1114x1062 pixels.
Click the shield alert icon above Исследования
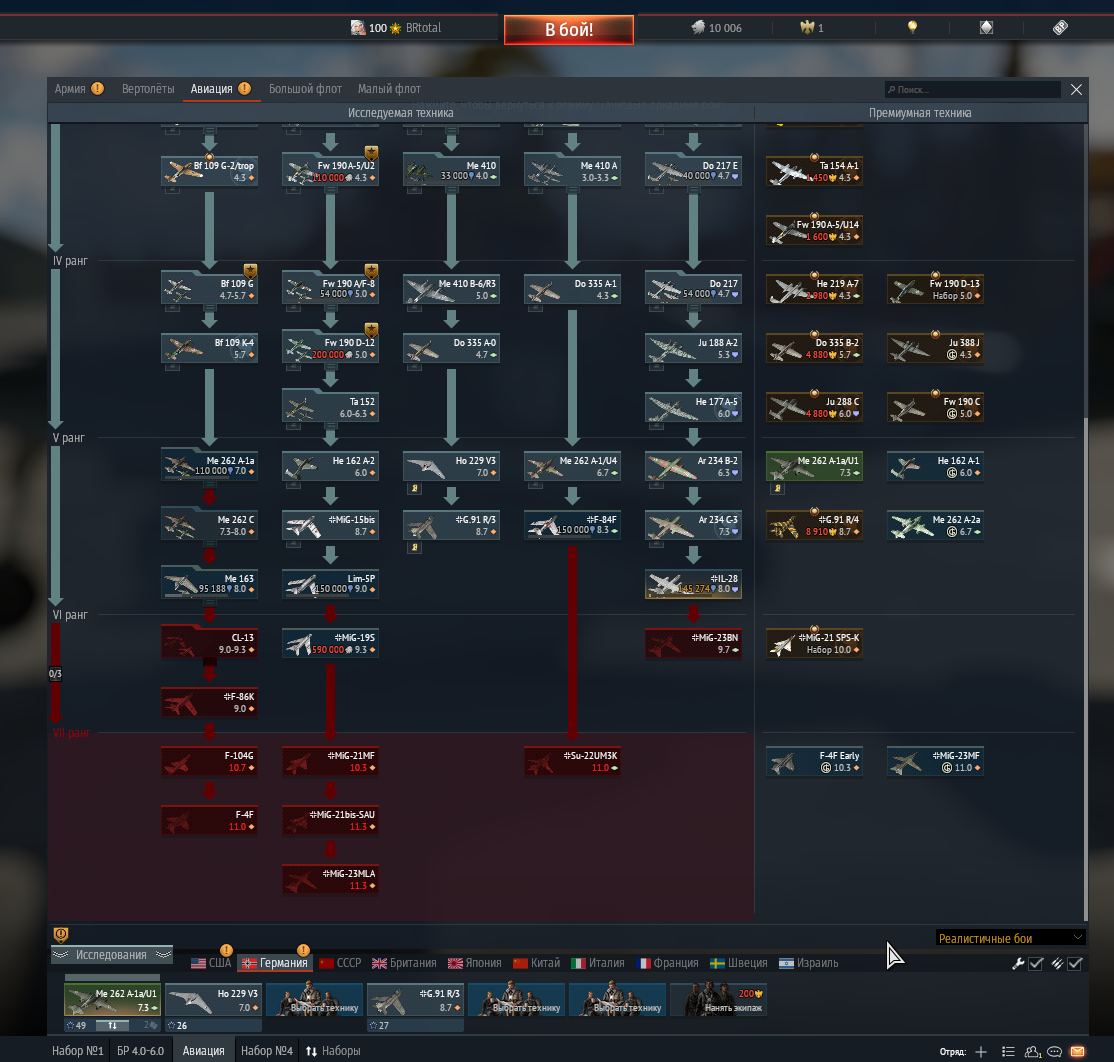click(x=61, y=934)
